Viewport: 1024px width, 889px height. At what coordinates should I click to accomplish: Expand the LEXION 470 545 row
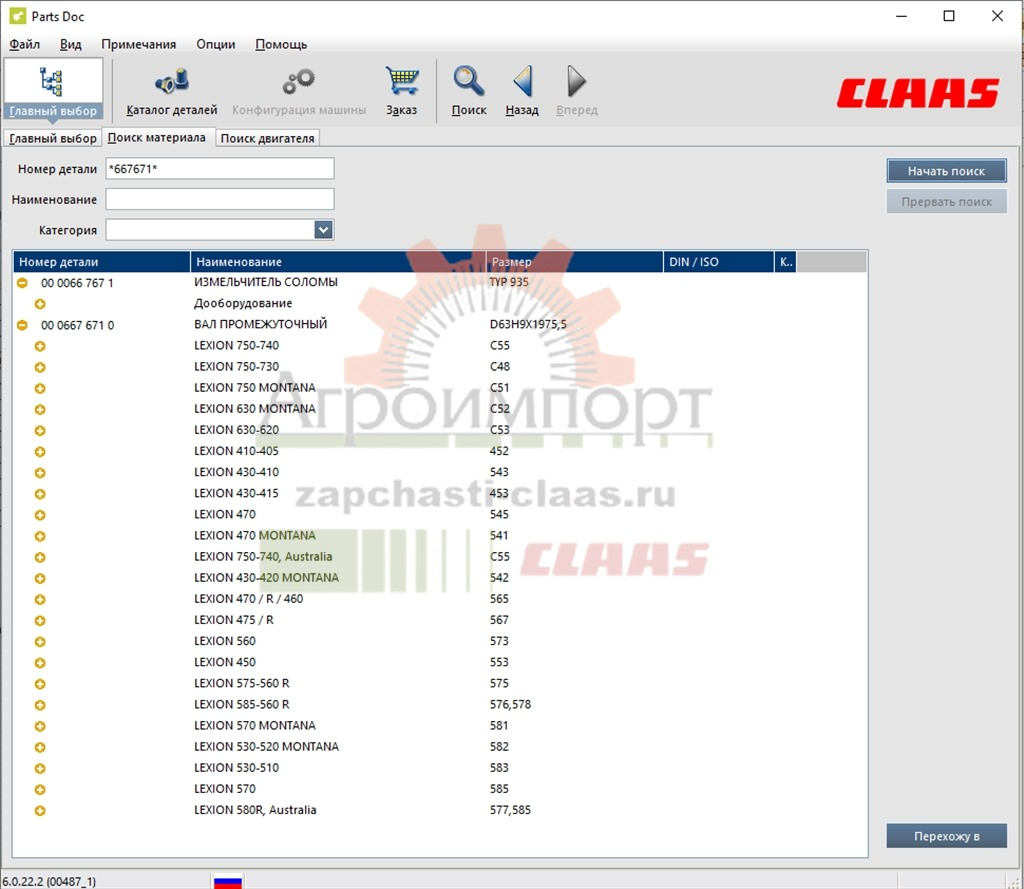[40, 515]
